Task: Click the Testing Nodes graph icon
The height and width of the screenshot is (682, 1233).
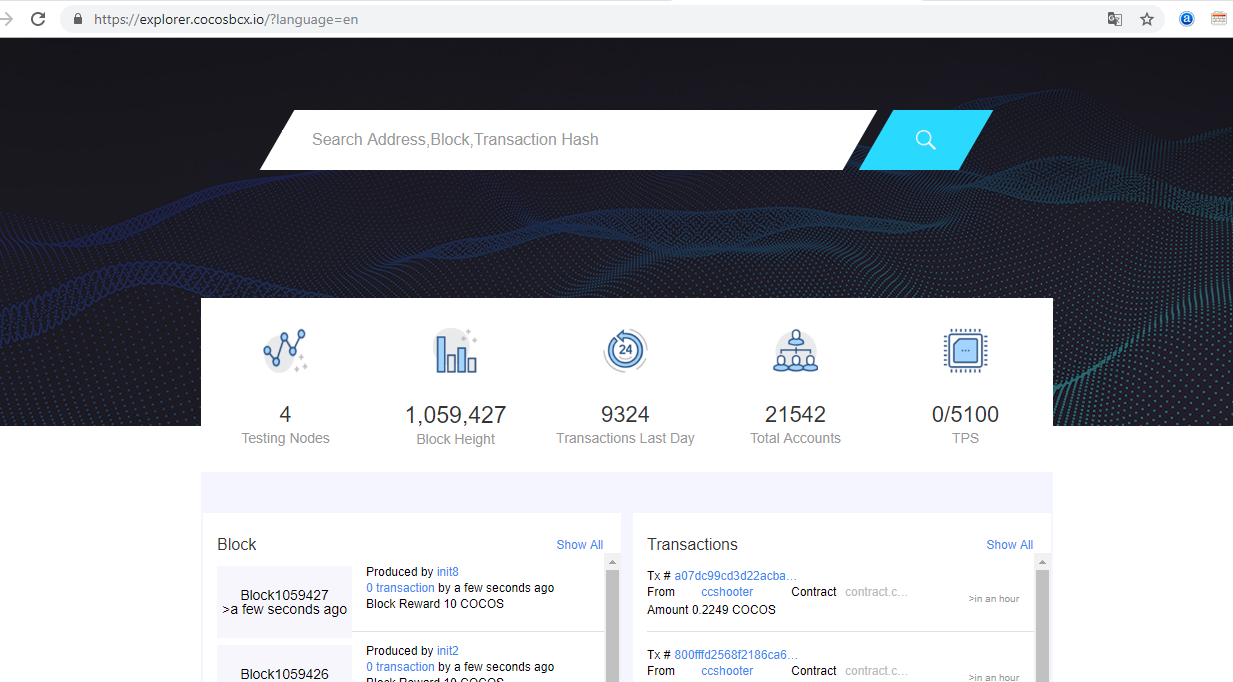Action: tap(285, 351)
